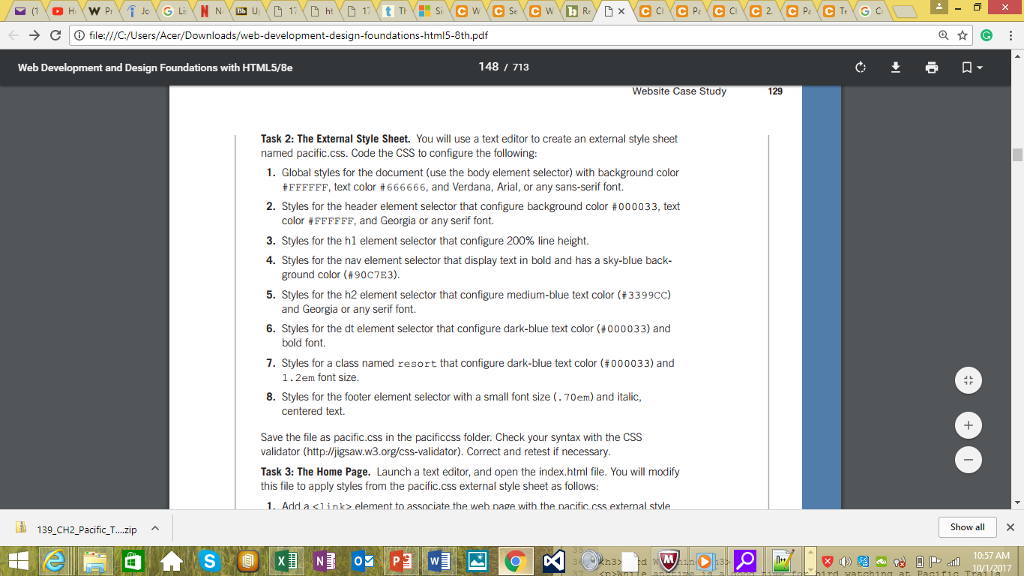Reload the current page

56,35
